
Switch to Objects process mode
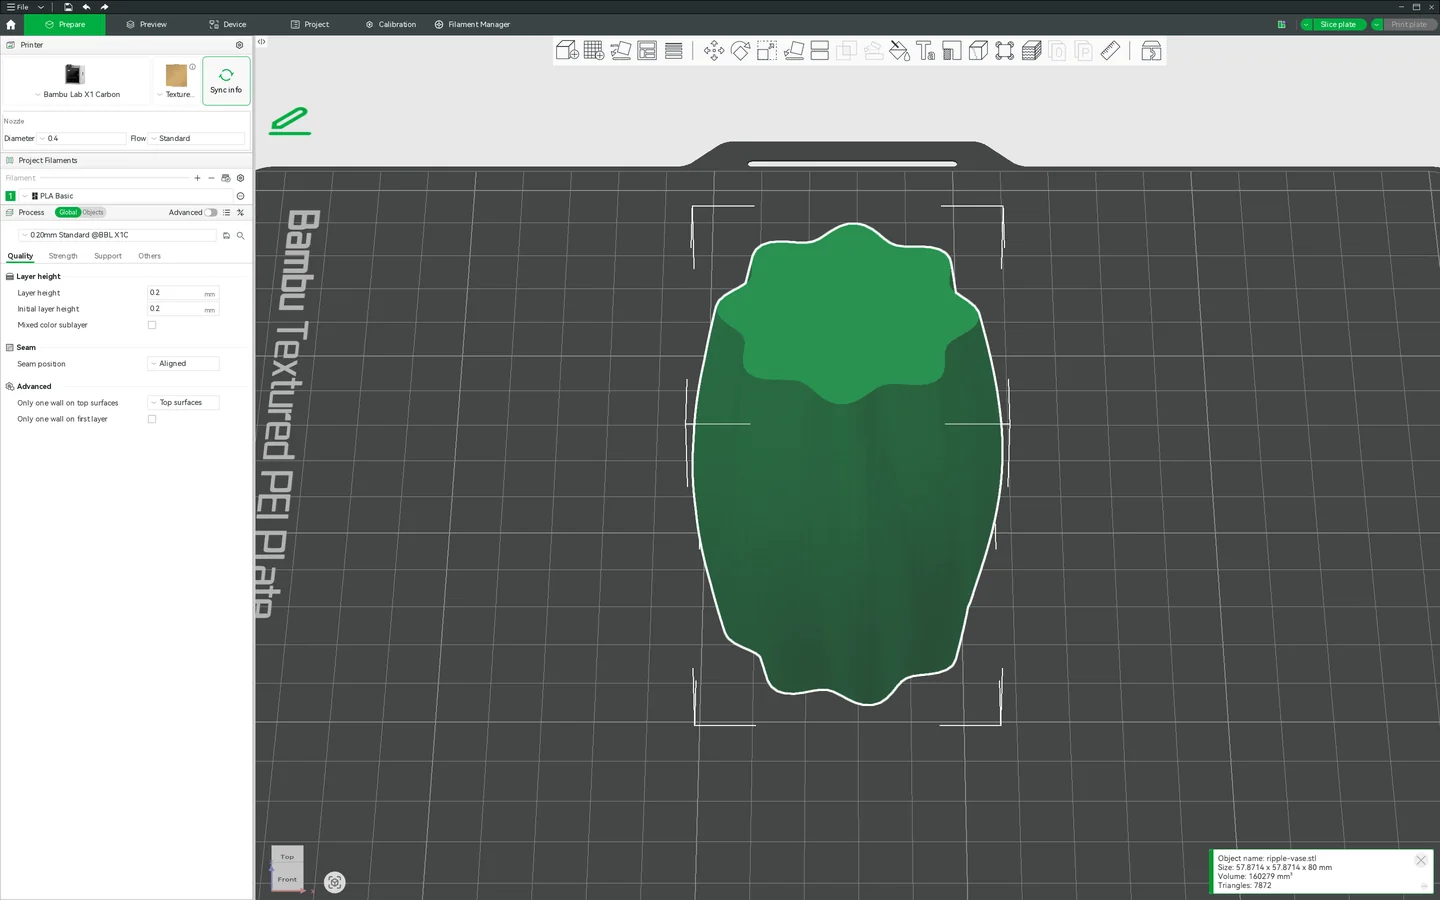click(93, 213)
